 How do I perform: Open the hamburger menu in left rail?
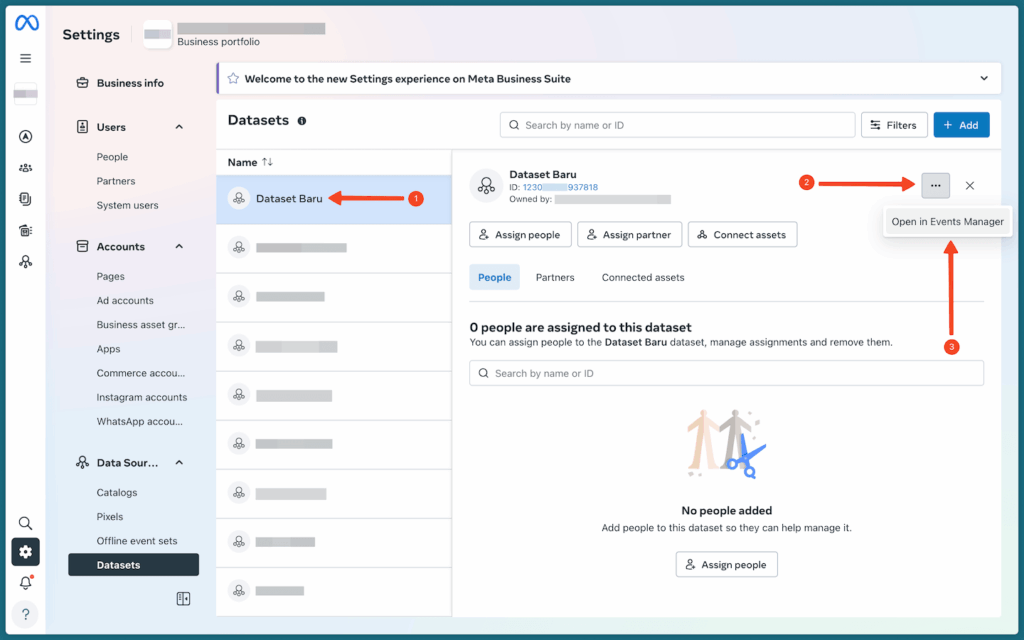pos(26,58)
